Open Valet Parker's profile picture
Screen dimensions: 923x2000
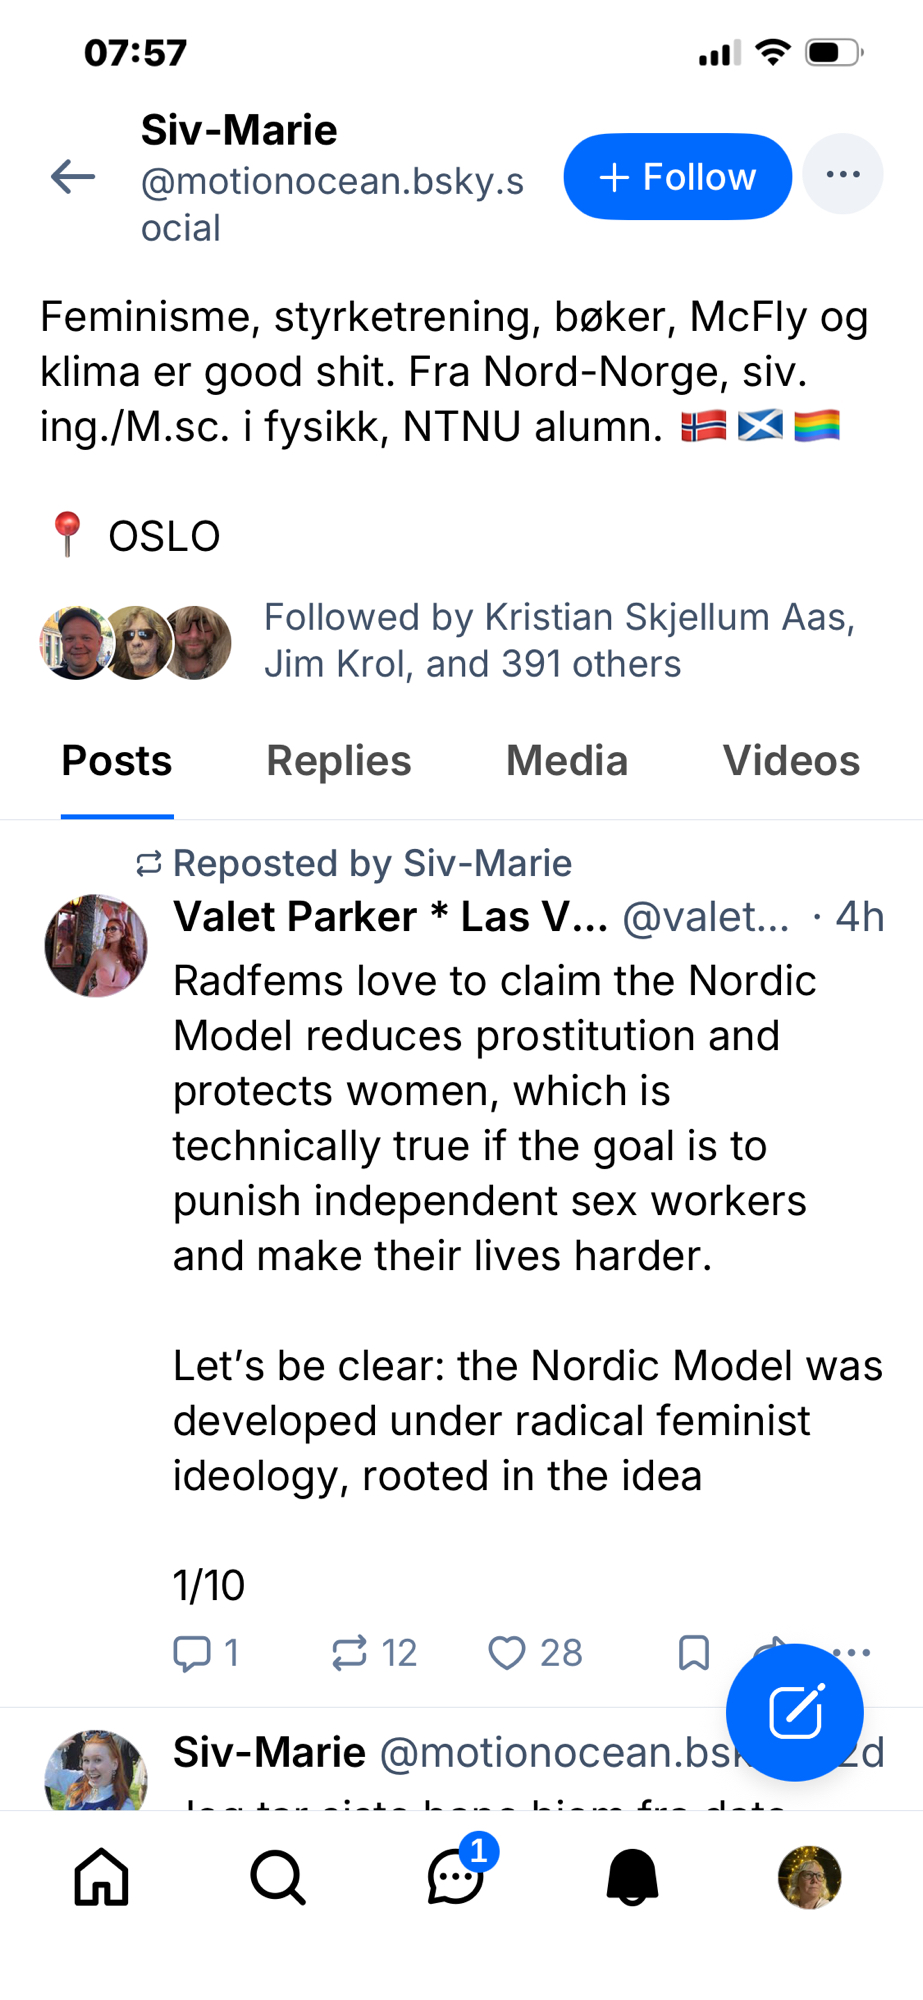point(96,945)
